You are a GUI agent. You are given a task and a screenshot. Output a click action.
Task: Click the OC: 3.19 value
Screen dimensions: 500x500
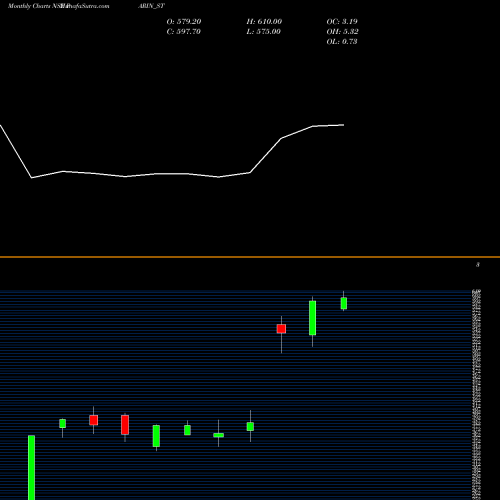click(x=342, y=22)
